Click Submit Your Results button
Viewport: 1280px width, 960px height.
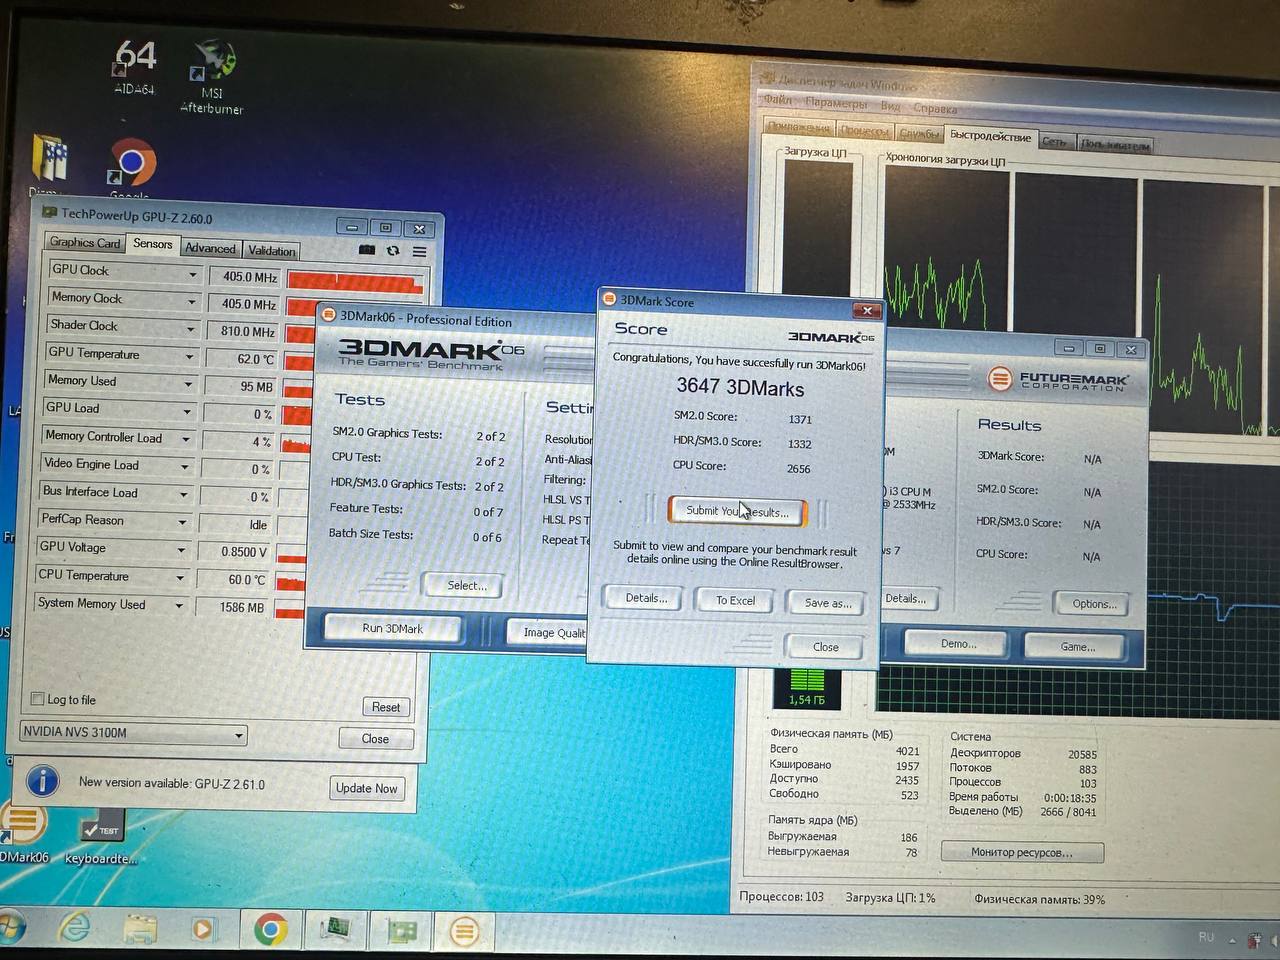click(737, 511)
